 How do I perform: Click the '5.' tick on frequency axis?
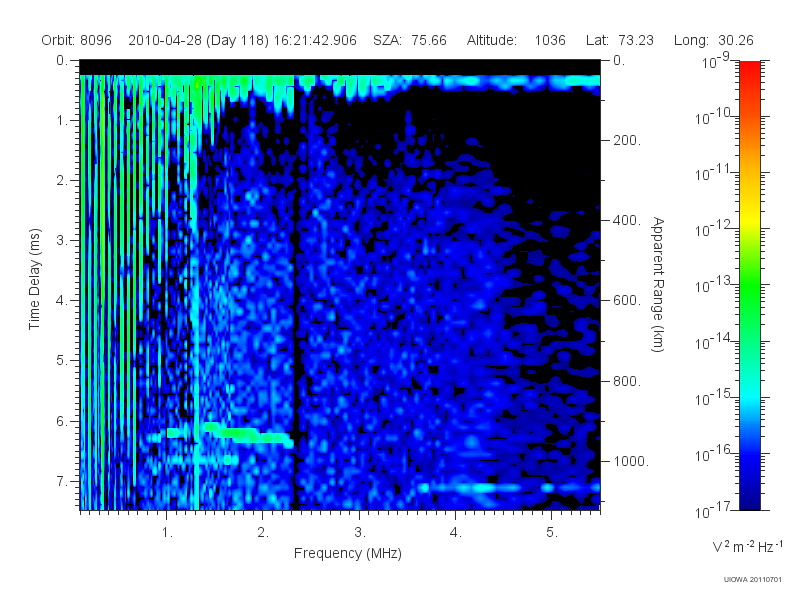pyautogui.click(x=552, y=533)
